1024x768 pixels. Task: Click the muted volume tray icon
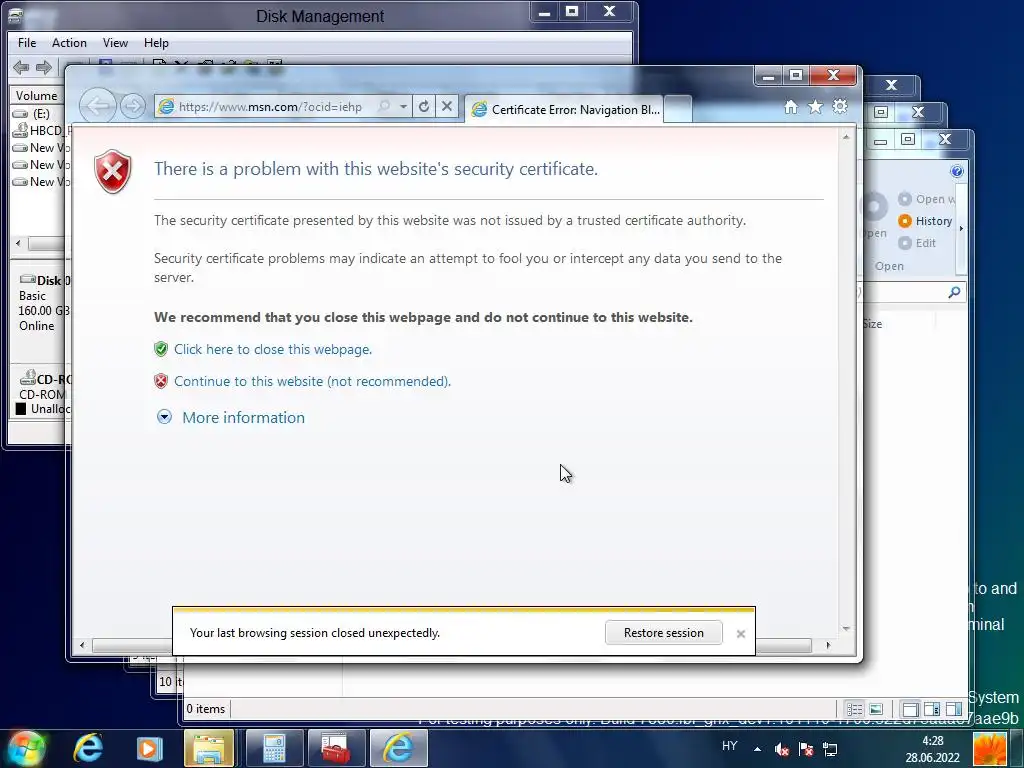[x=782, y=749]
